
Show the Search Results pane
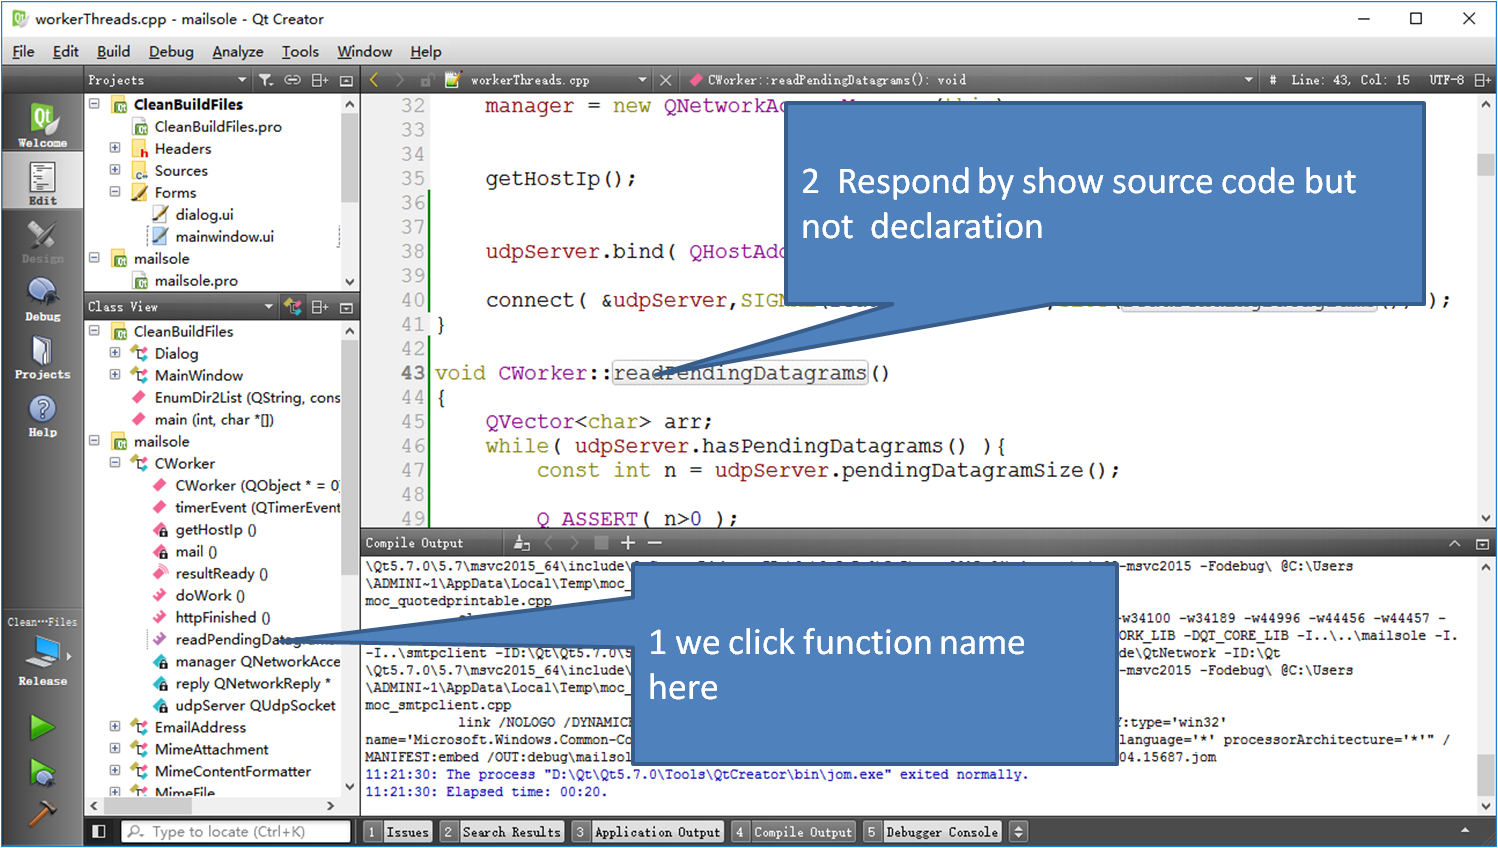coord(502,831)
